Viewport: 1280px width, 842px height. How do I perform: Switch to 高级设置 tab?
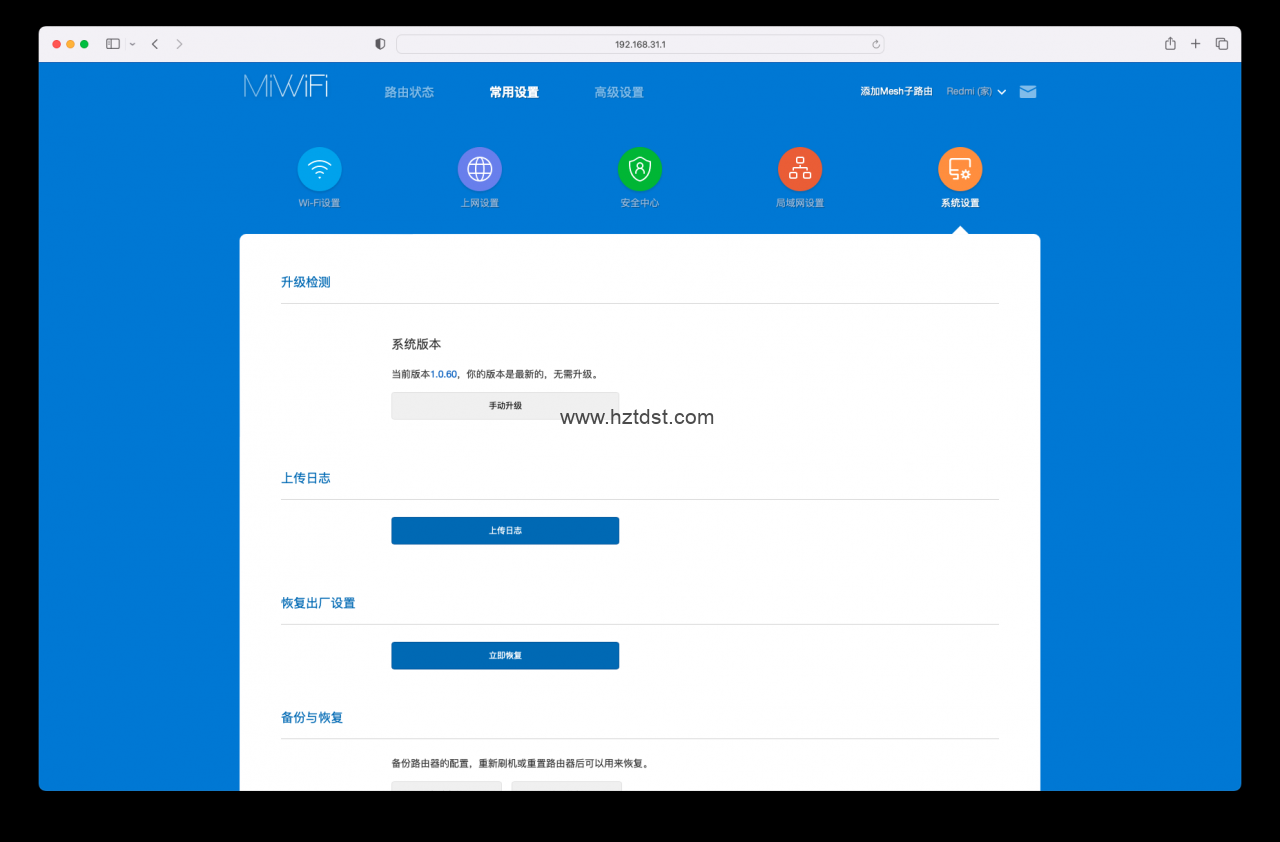(619, 92)
